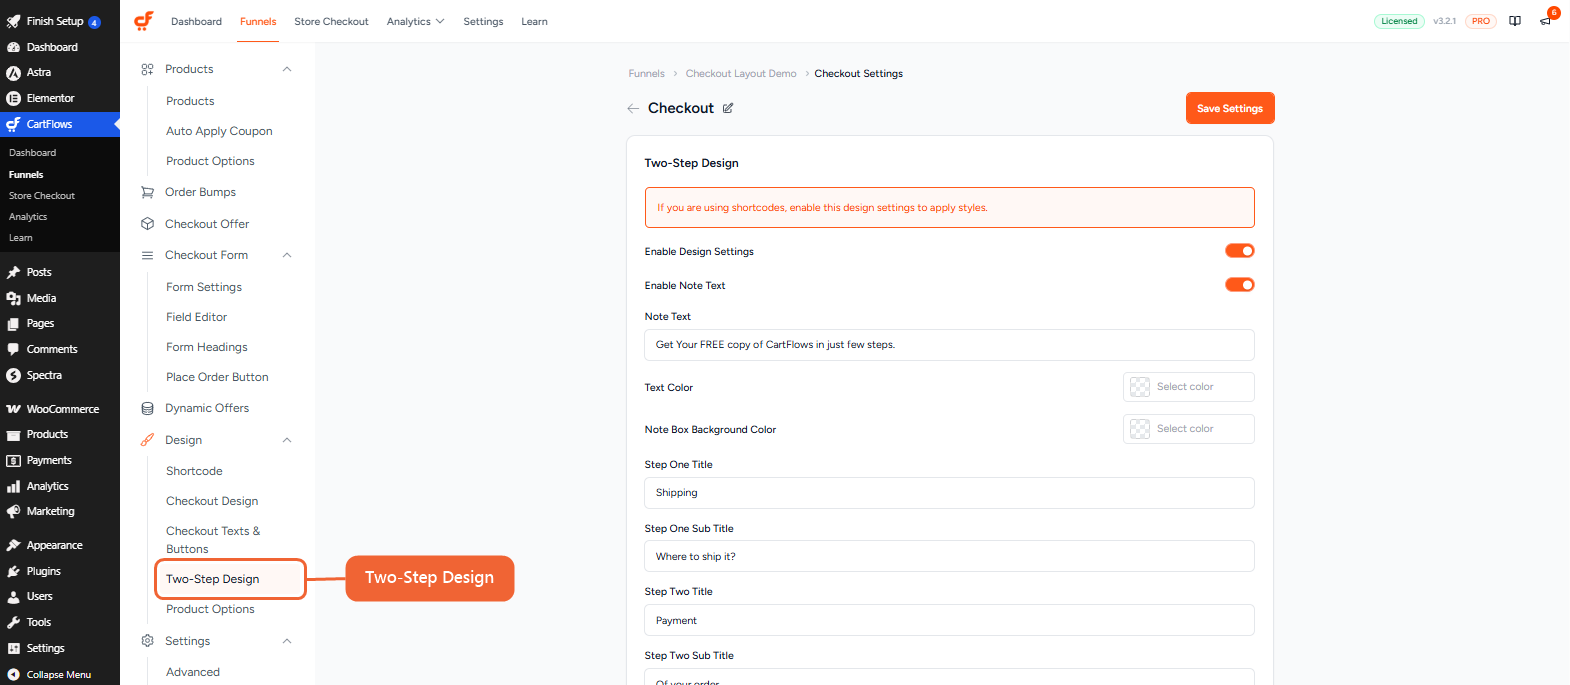Select Shortcode under Design
The image size is (1570, 685).
194,471
